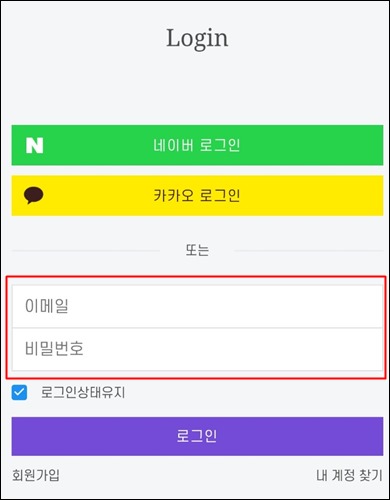Click the divider line right of 또는
Screen dimensions: 390x500
309,250
